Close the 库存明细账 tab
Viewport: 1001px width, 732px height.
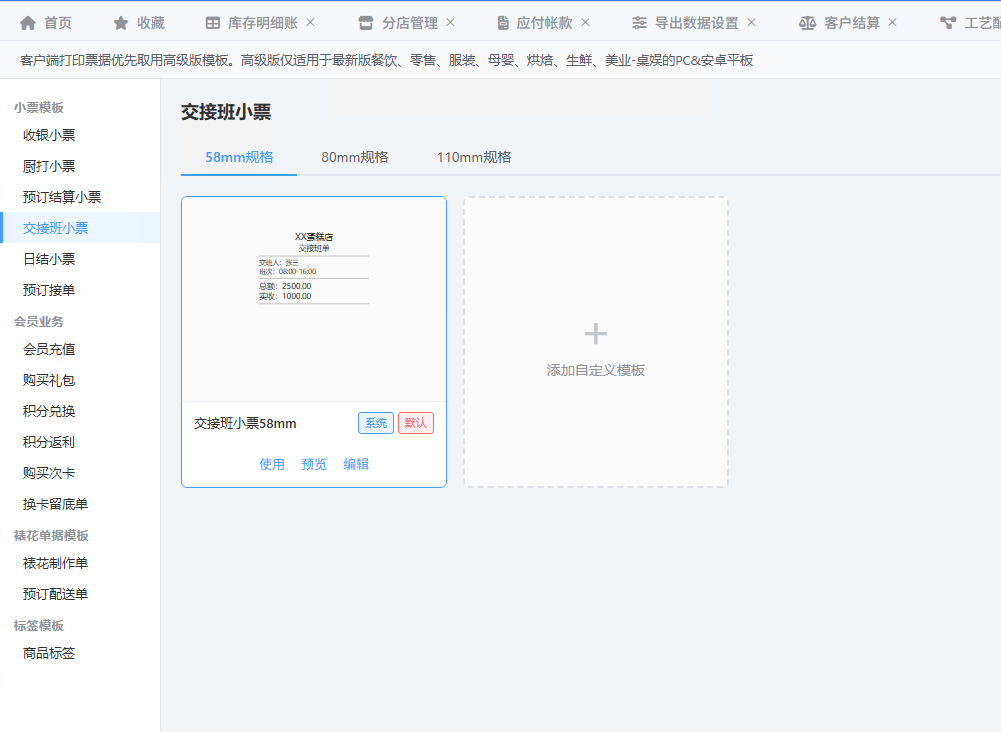(x=310, y=22)
